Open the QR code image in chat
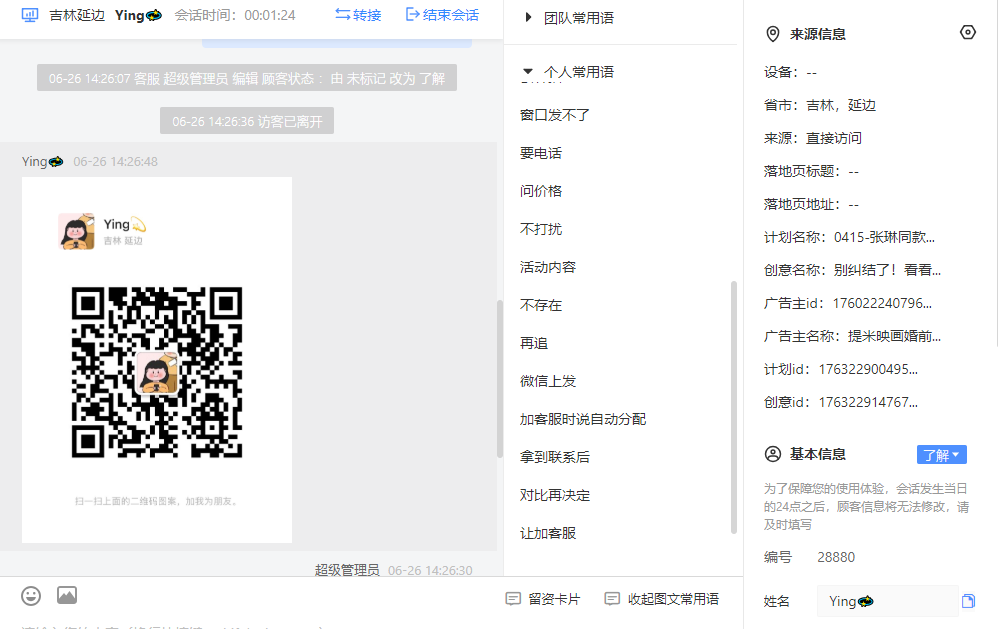The width and height of the screenshot is (998, 629). pyautogui.click(x=157, y=360)
